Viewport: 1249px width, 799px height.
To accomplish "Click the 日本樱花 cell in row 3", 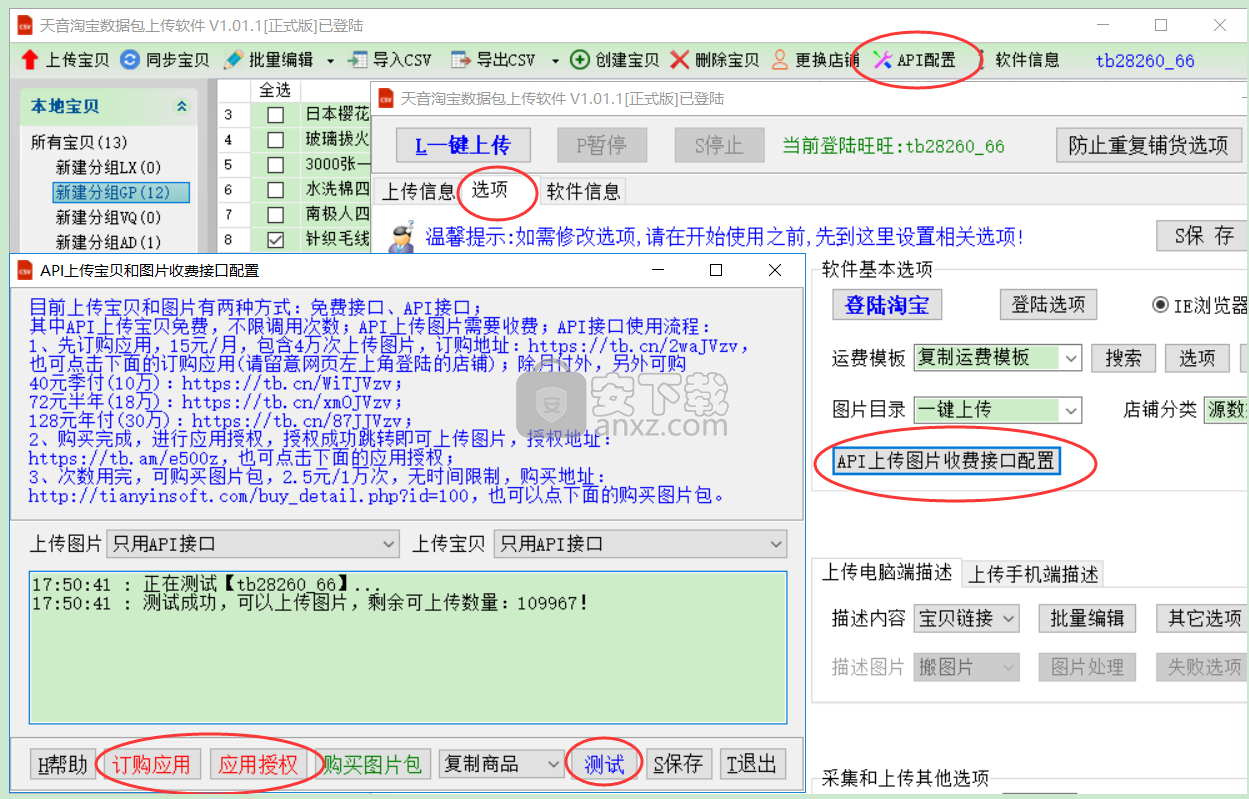I will 338,115.
